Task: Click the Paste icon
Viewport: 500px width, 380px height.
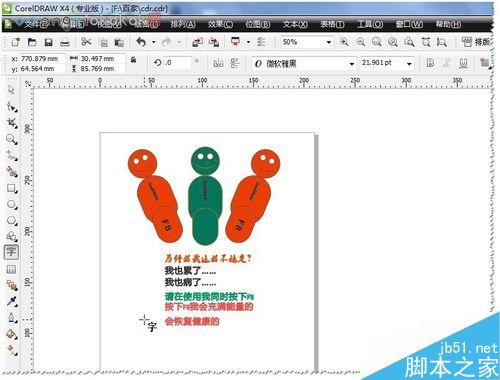Action: pos(119,42)
